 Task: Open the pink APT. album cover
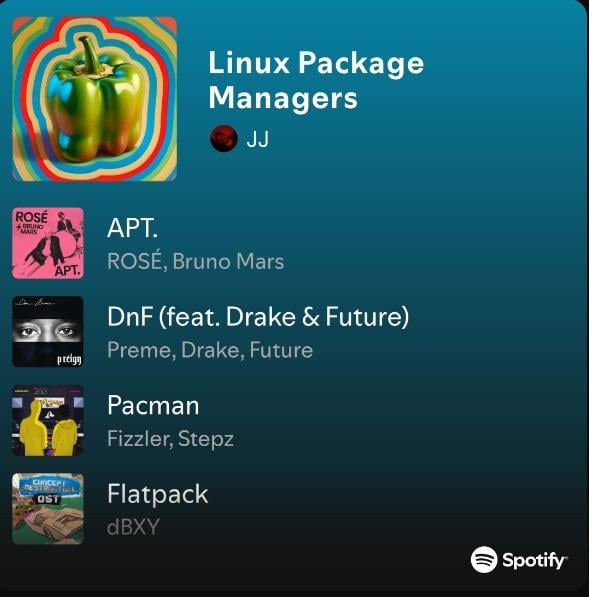[x=48, y=243]
